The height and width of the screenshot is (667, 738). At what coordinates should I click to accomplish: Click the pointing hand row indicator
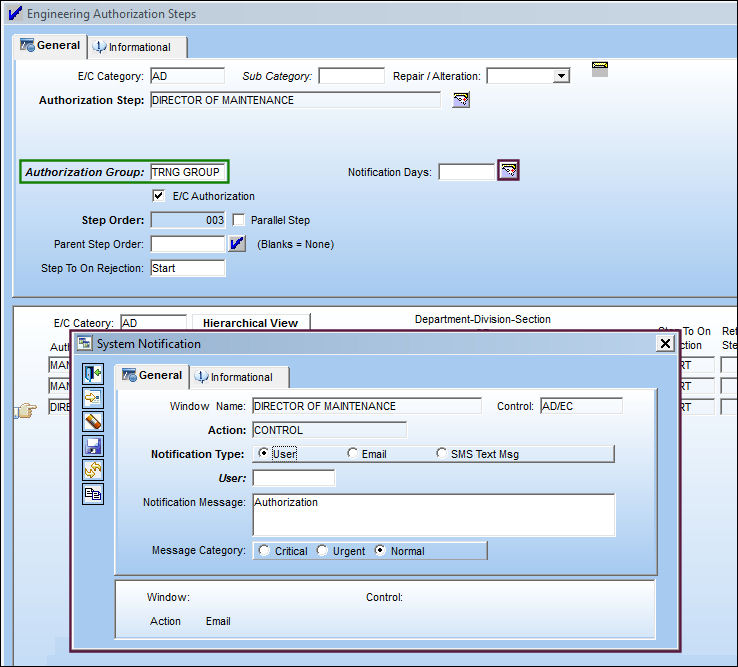tap(26, 410)
